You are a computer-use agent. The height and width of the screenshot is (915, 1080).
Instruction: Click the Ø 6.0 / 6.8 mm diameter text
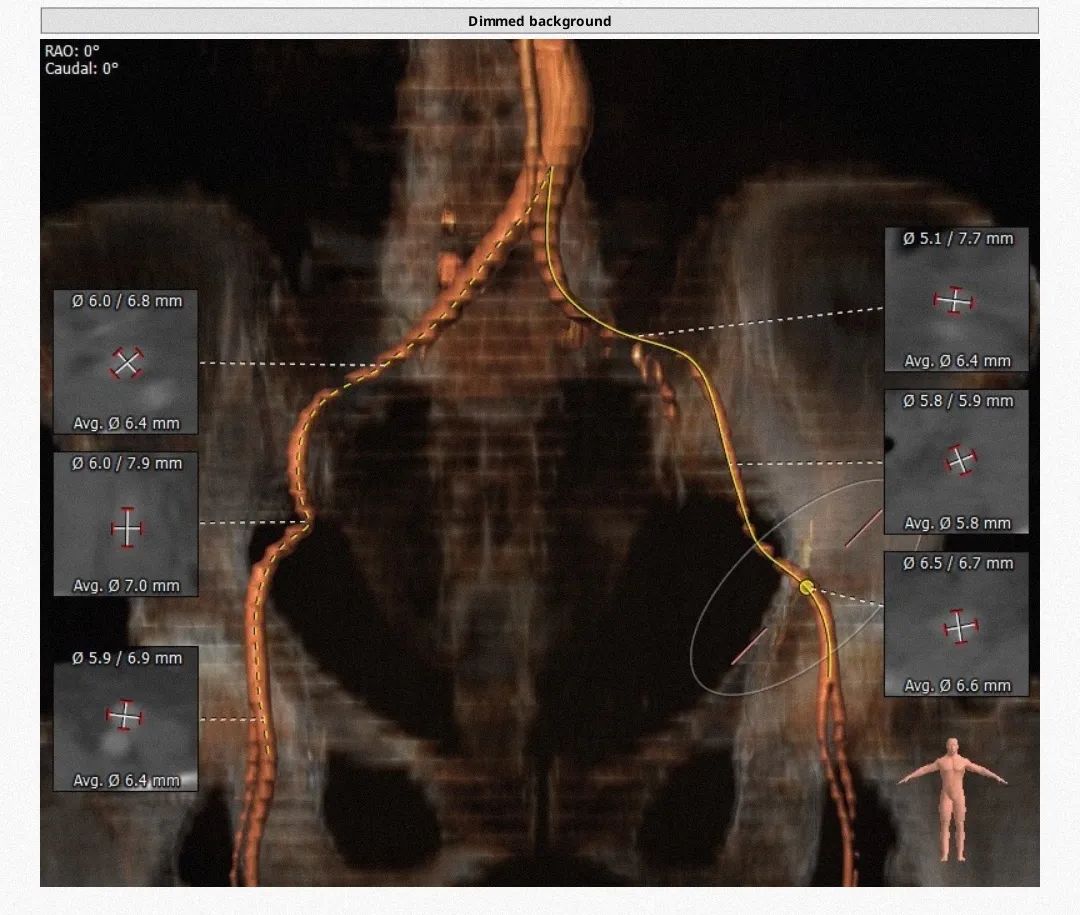(126, 301)
